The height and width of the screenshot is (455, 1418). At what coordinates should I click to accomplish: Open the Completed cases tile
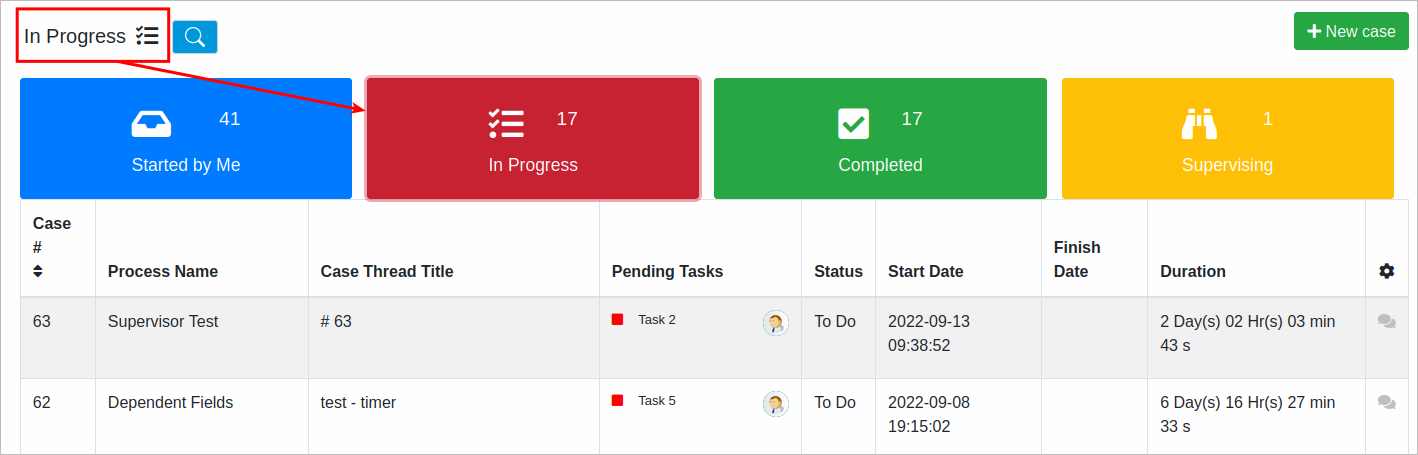pyautogui.click(x=880, y=139)
